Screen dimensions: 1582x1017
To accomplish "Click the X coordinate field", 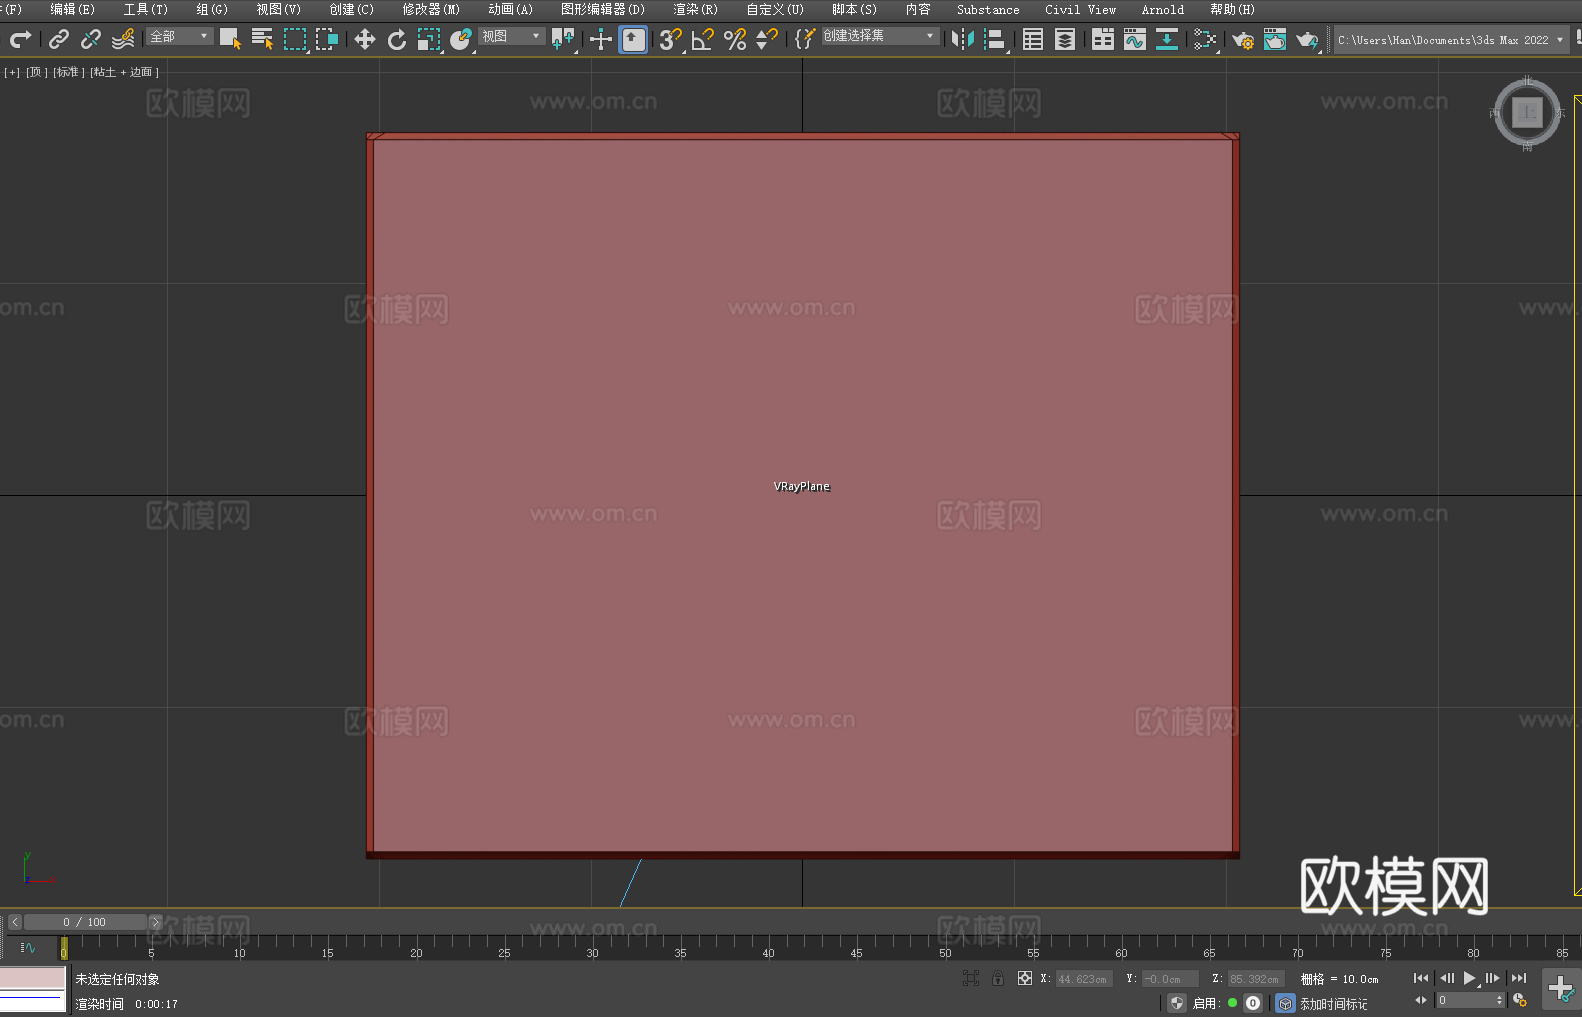I will coord(1084,979).
